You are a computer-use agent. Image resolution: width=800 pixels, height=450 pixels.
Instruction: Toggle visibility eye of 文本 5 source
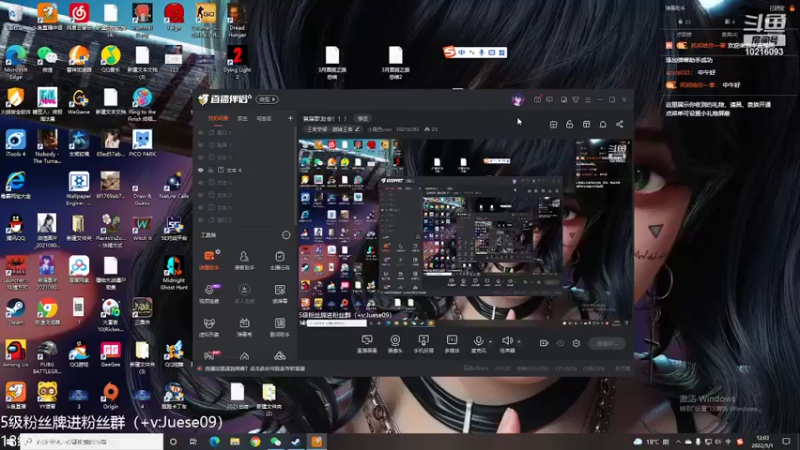(201, 158)
